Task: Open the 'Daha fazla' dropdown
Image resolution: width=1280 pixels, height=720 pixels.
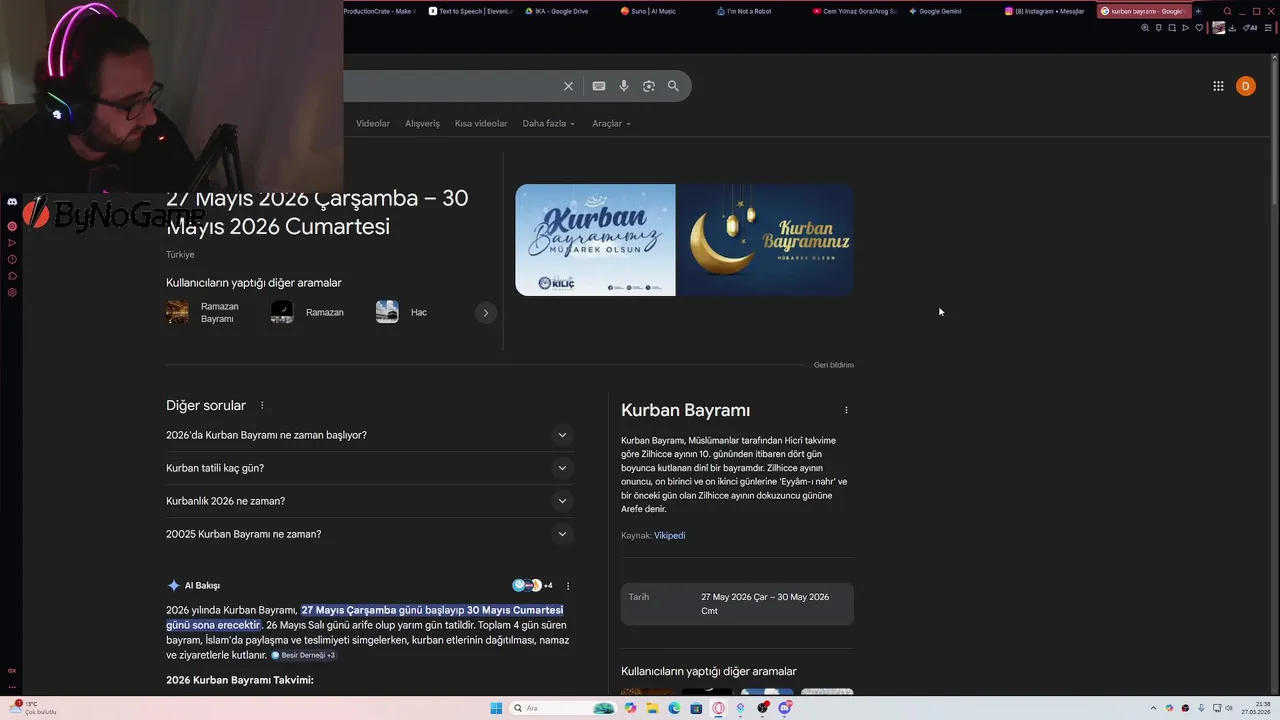Action: [548, 124]
